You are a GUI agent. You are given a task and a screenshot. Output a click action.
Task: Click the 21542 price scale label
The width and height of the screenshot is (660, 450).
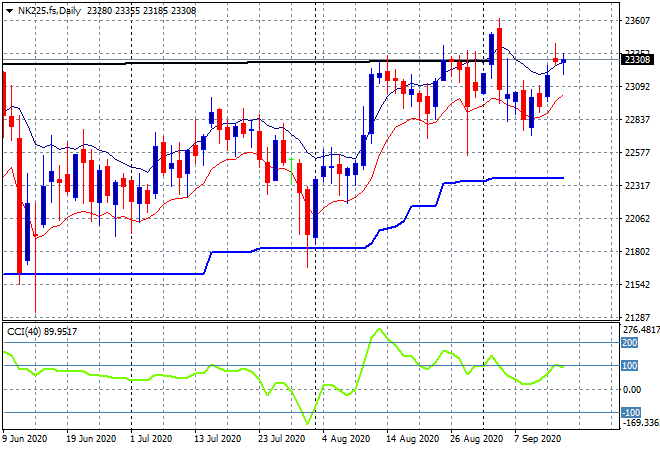click(x=638, y=285)
